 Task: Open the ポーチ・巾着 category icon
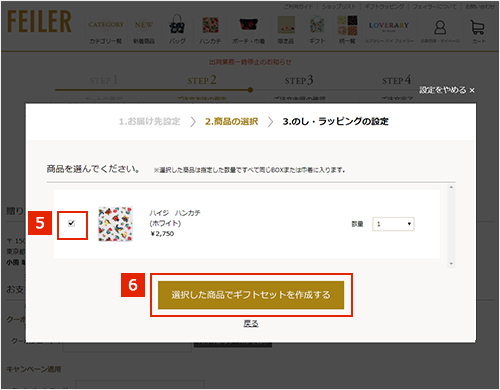[x=248, y=30]
